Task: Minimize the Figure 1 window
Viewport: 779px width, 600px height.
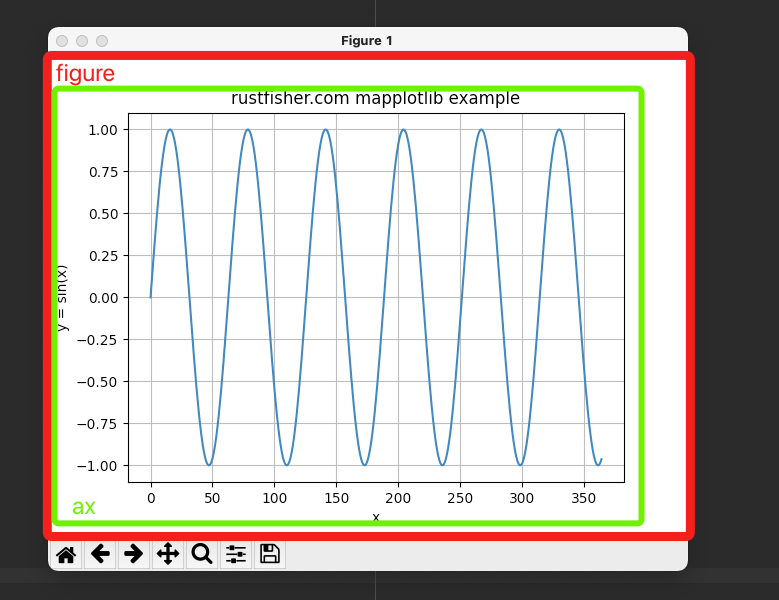Action: pyautogui.click(x=82, y=41)
